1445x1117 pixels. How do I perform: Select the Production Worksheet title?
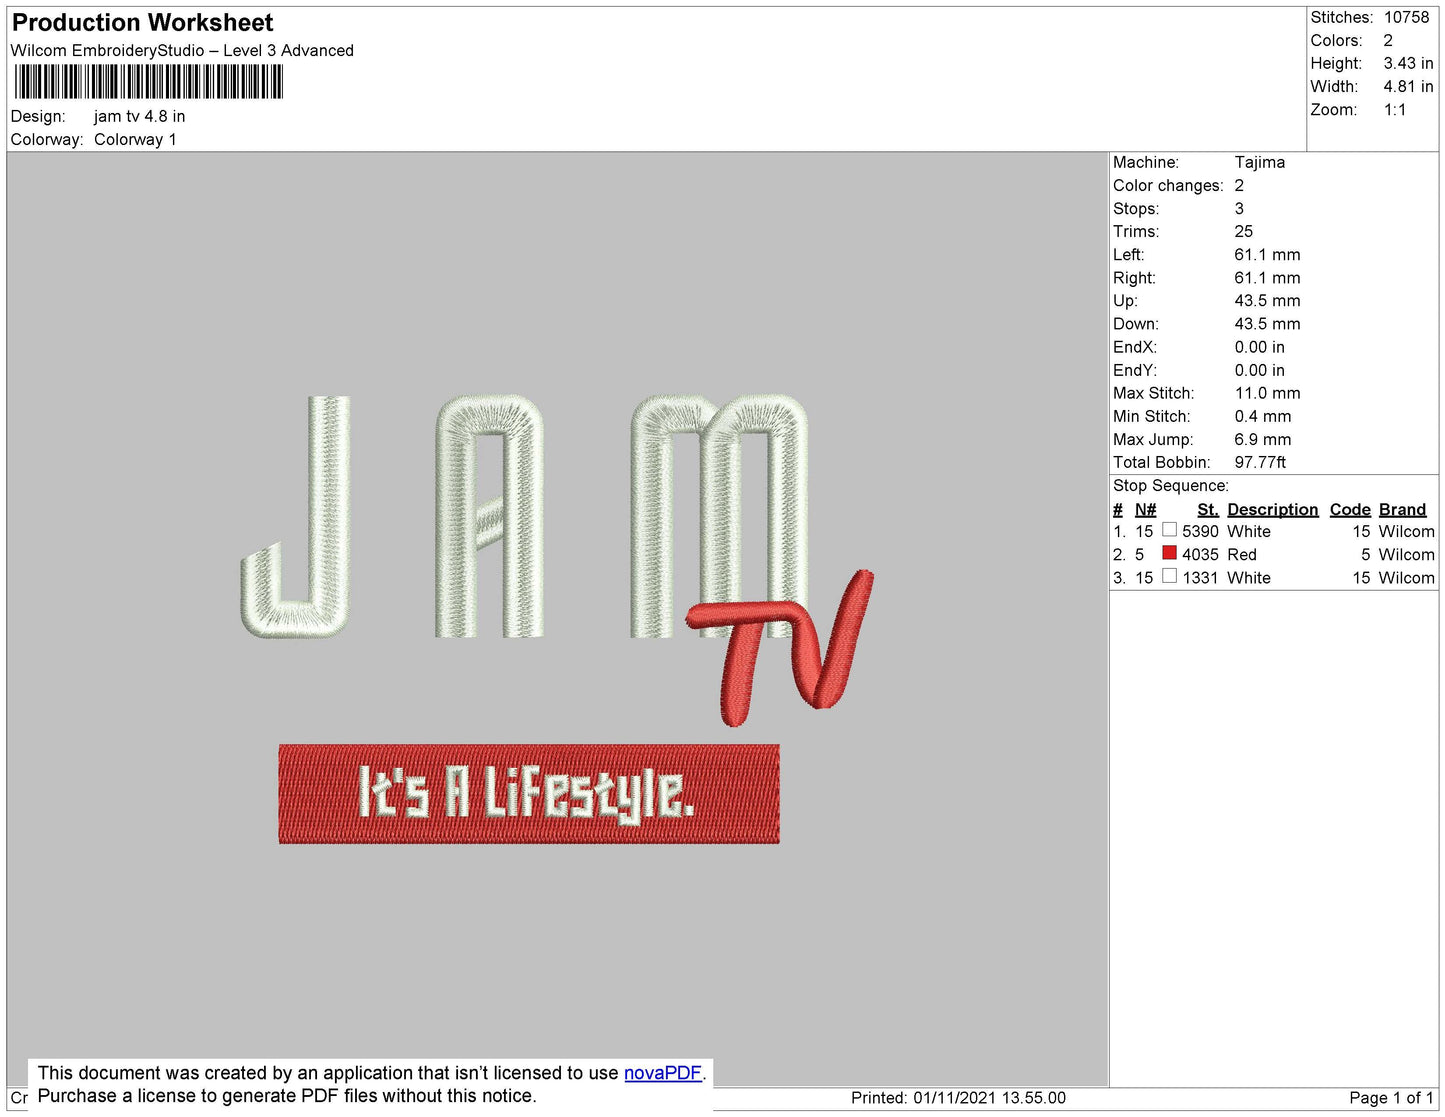142,23
